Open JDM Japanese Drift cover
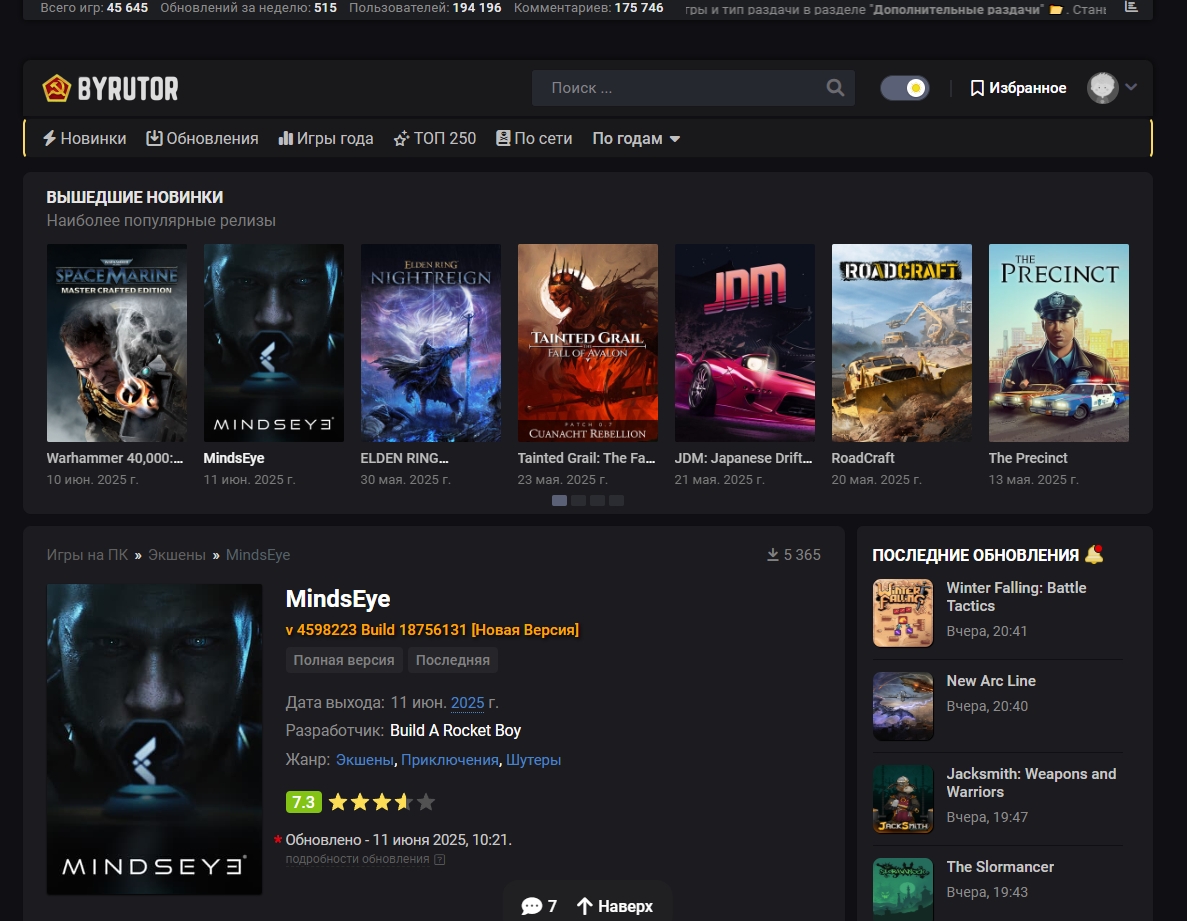The width and height of the screenshot is (1187, 921). (x=745, y=343)
